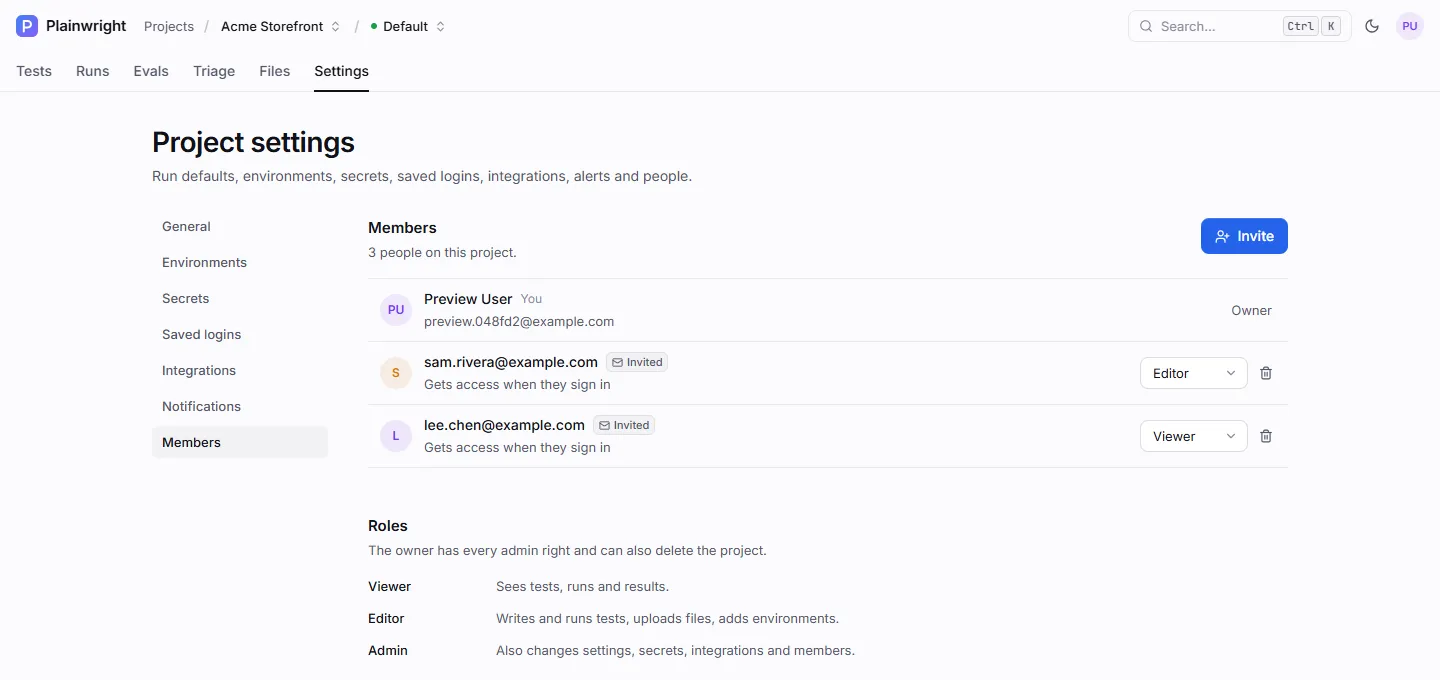Viewport: 1440px width, 680px height.
Task: Click the '3 people on this project.' text
Action: [442, 253]
